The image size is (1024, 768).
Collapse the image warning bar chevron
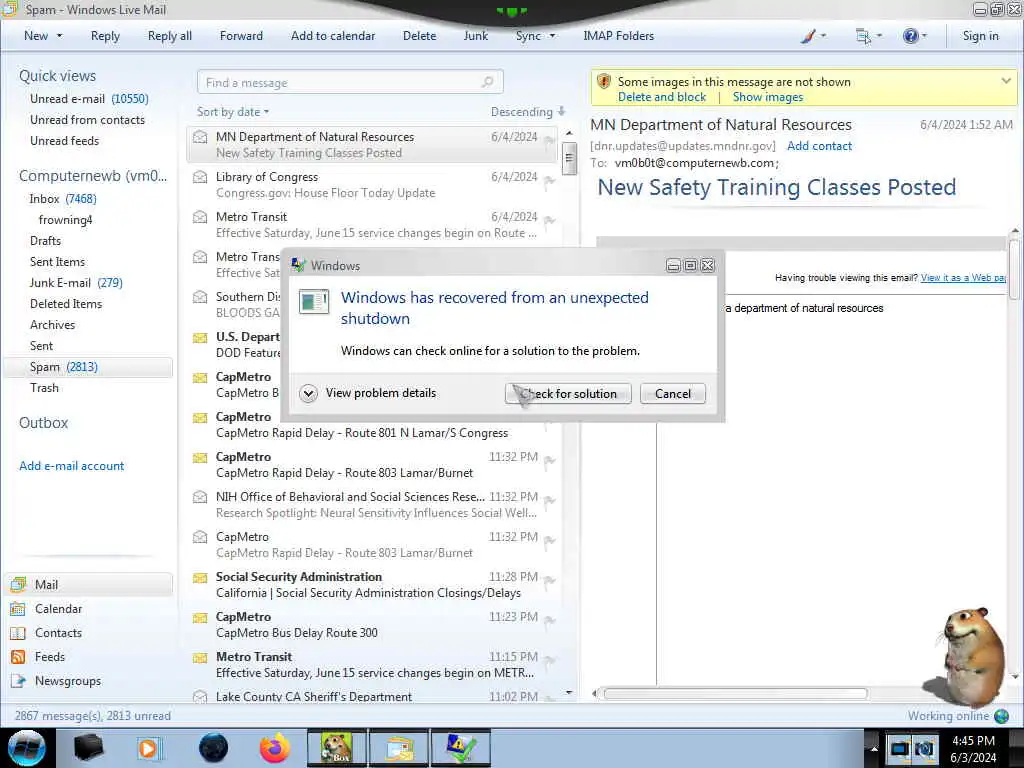[x=1006, y=82]
